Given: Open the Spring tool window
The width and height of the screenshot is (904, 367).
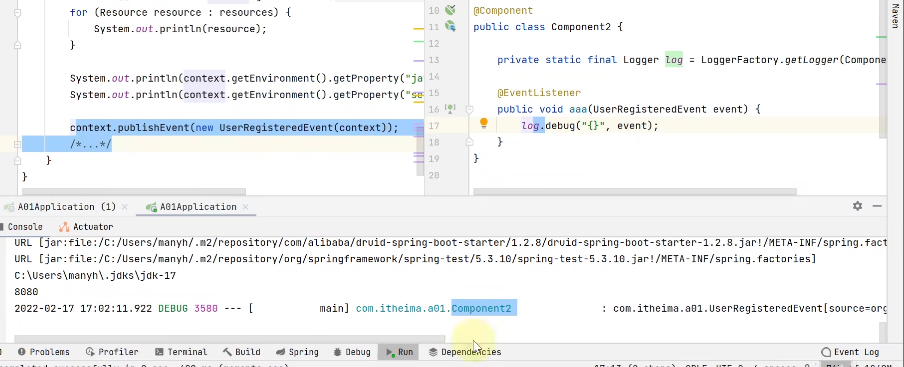Looking at the screenshot, I should 297,352.
